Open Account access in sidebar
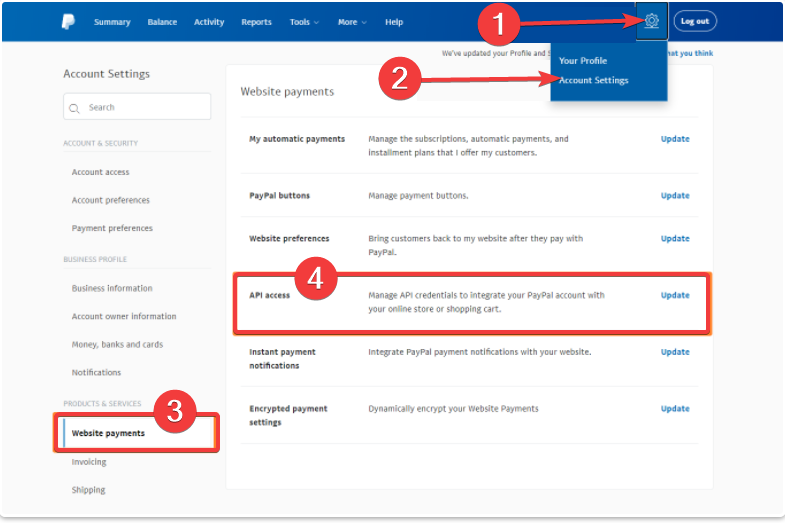The image size is (785, 523). tap(100, 172)
